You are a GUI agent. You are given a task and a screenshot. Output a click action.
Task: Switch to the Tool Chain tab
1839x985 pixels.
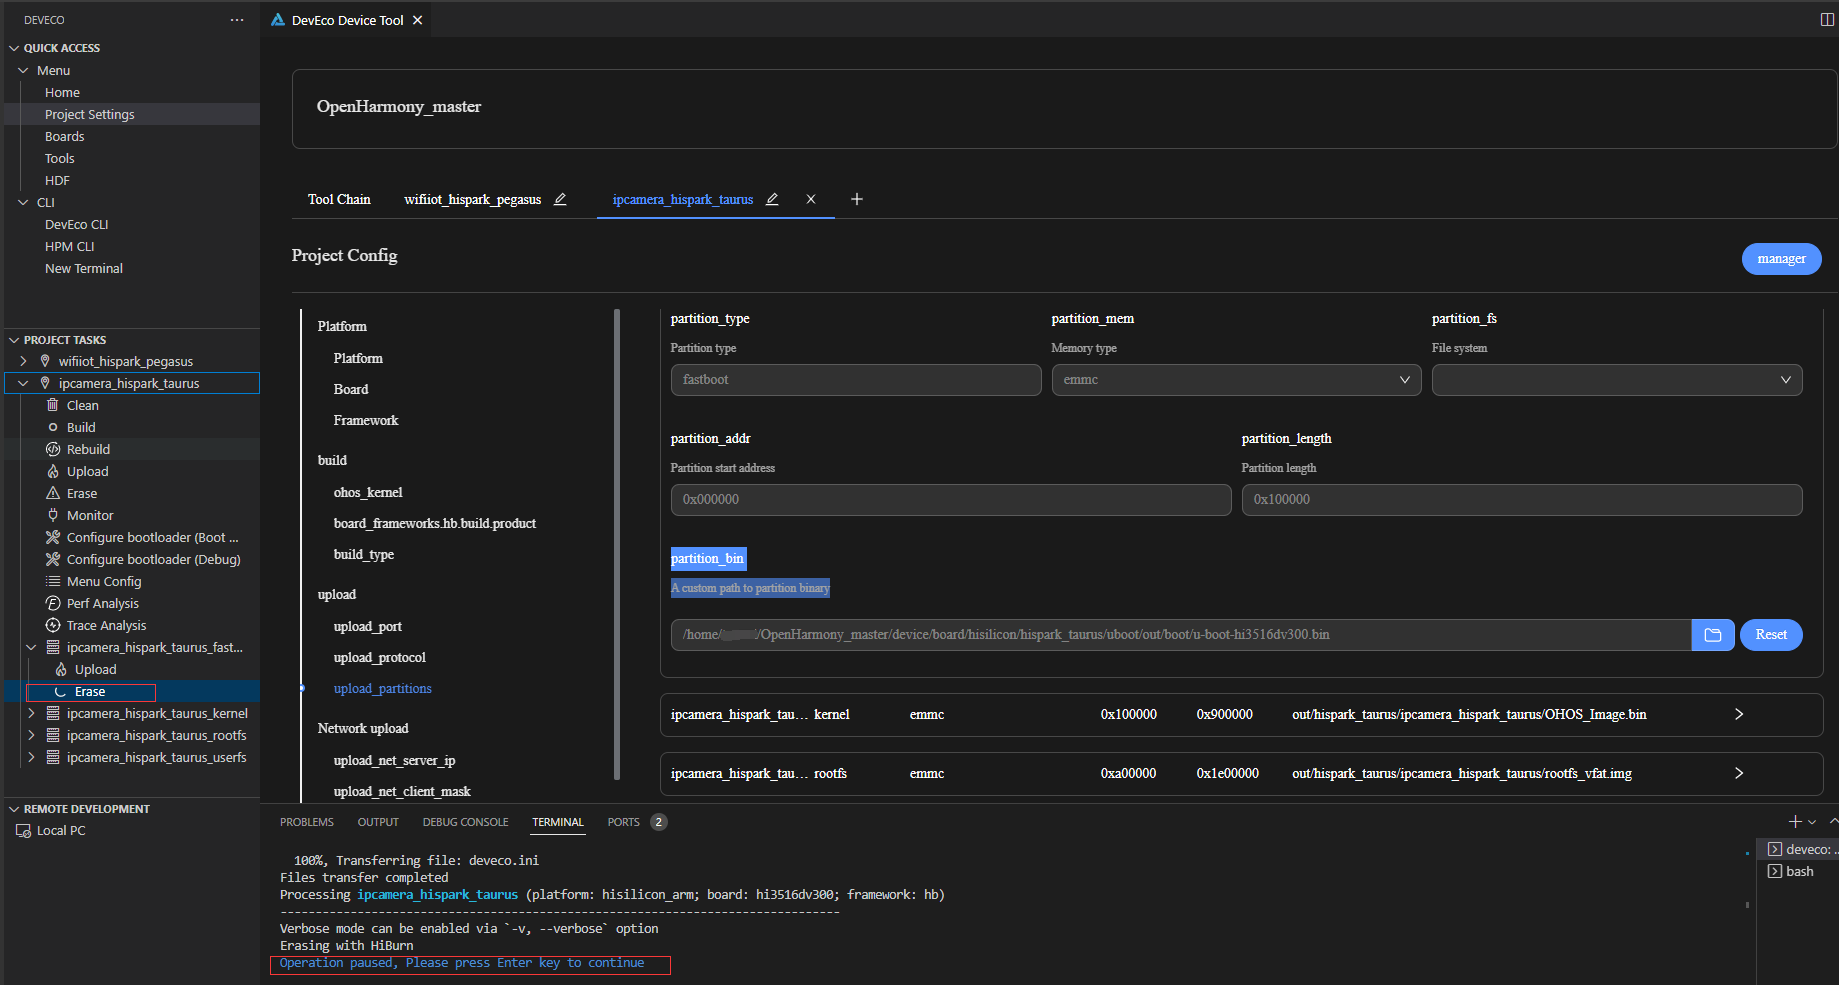pos(339,199)
